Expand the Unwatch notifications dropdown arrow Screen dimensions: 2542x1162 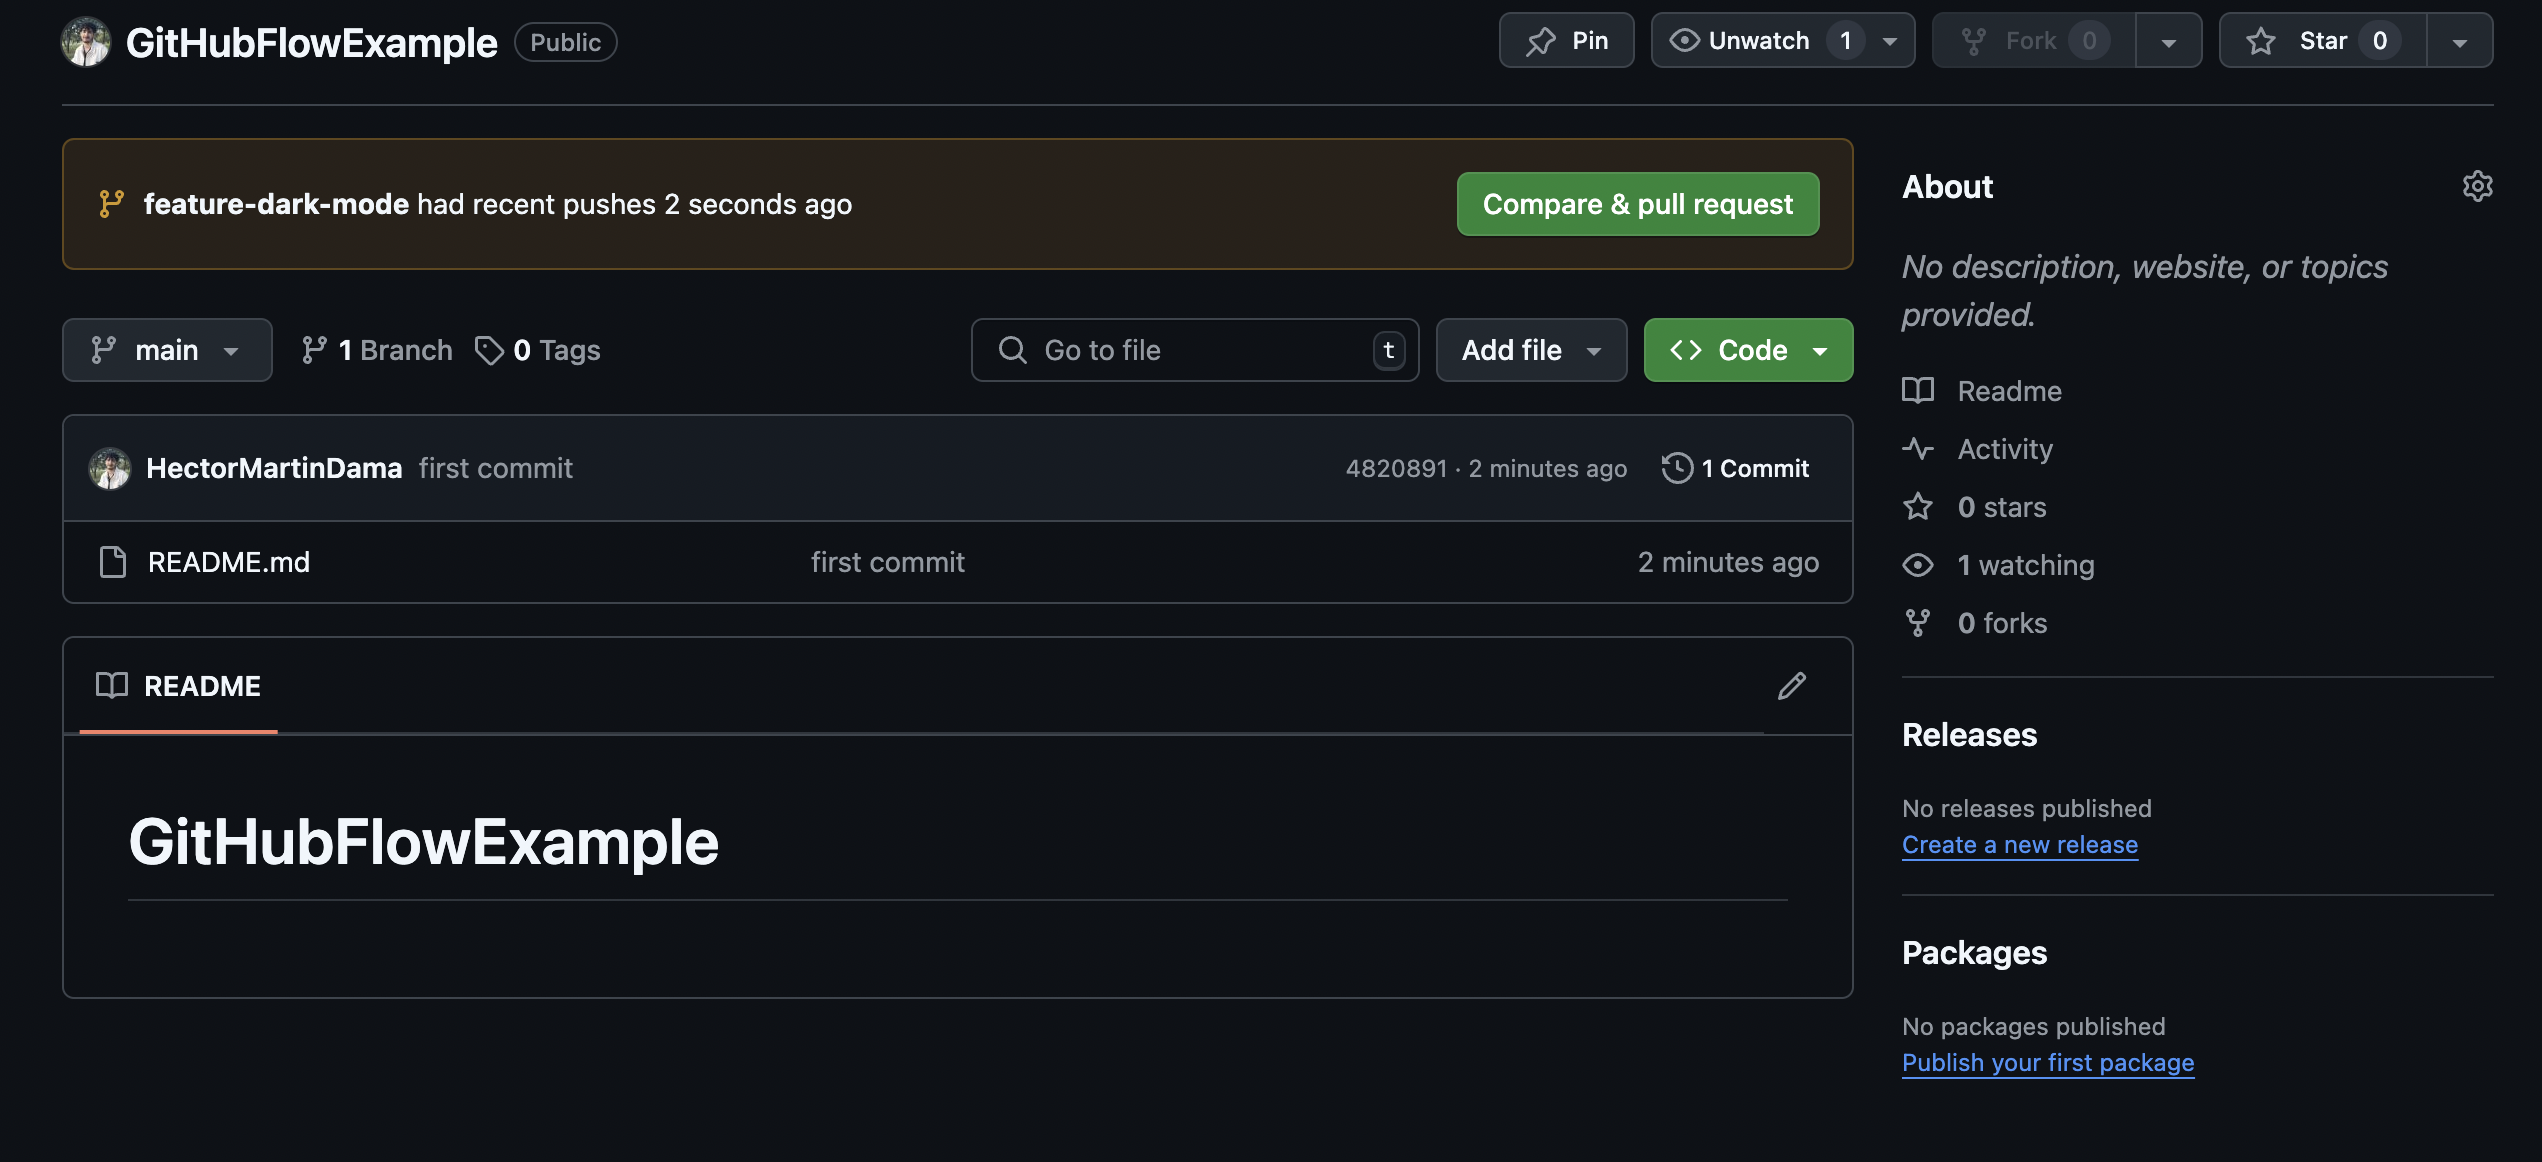coord(1890,41)
